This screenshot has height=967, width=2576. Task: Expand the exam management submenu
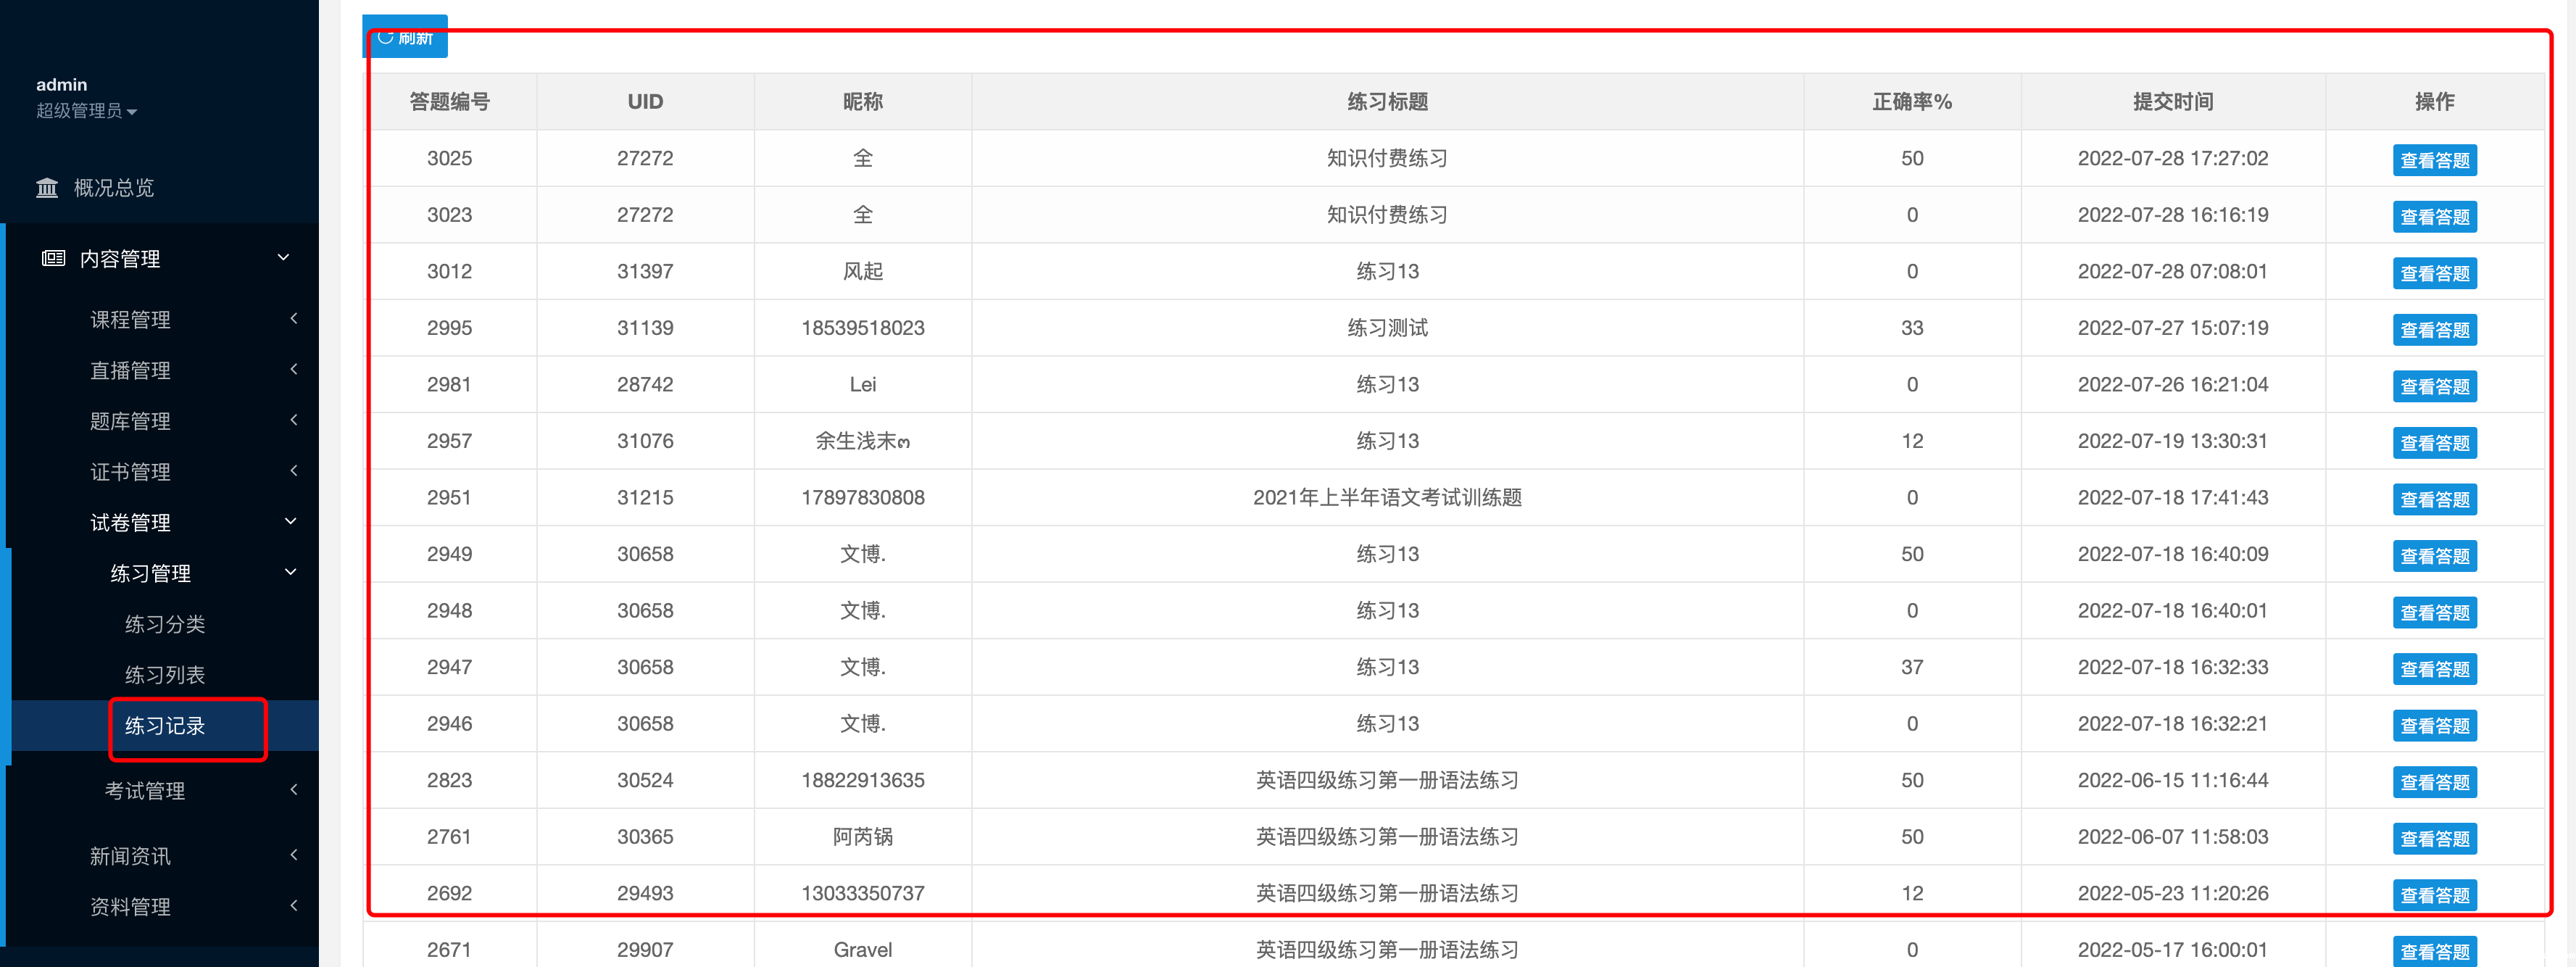point(293,790)
